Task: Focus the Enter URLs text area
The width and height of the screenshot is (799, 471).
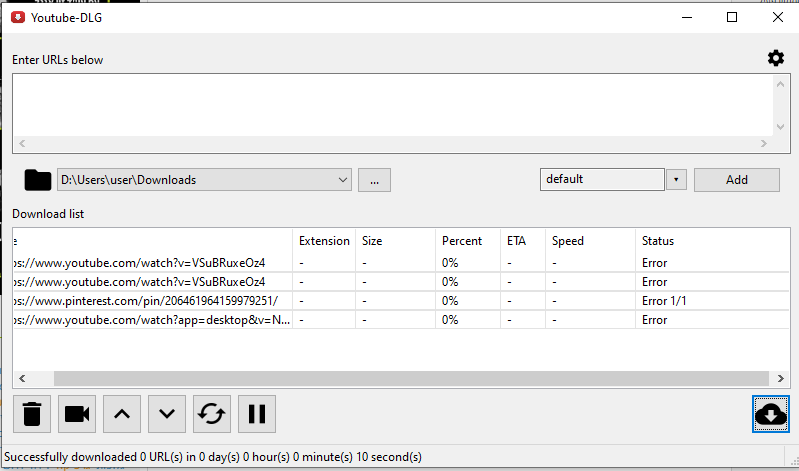Action: point(392,106)
